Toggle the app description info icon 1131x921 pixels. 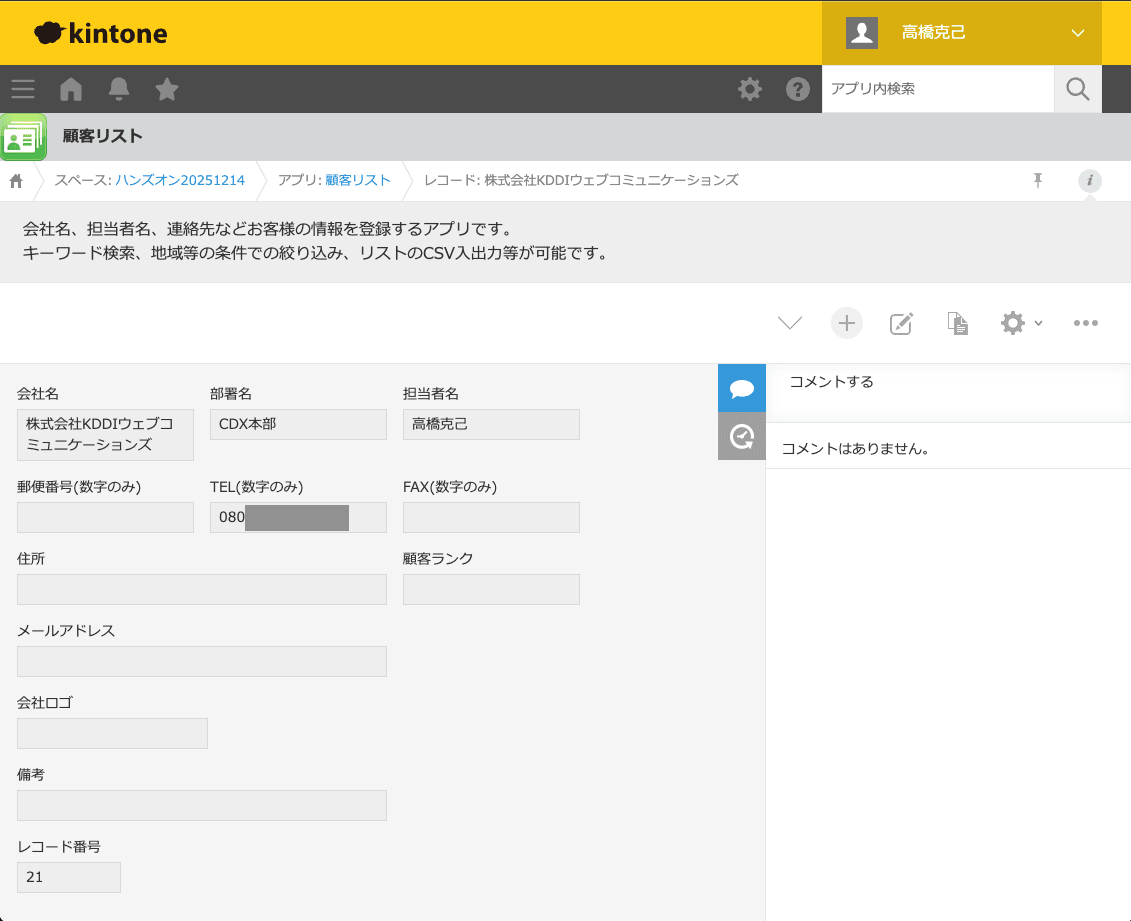(x=1089, y=181)
